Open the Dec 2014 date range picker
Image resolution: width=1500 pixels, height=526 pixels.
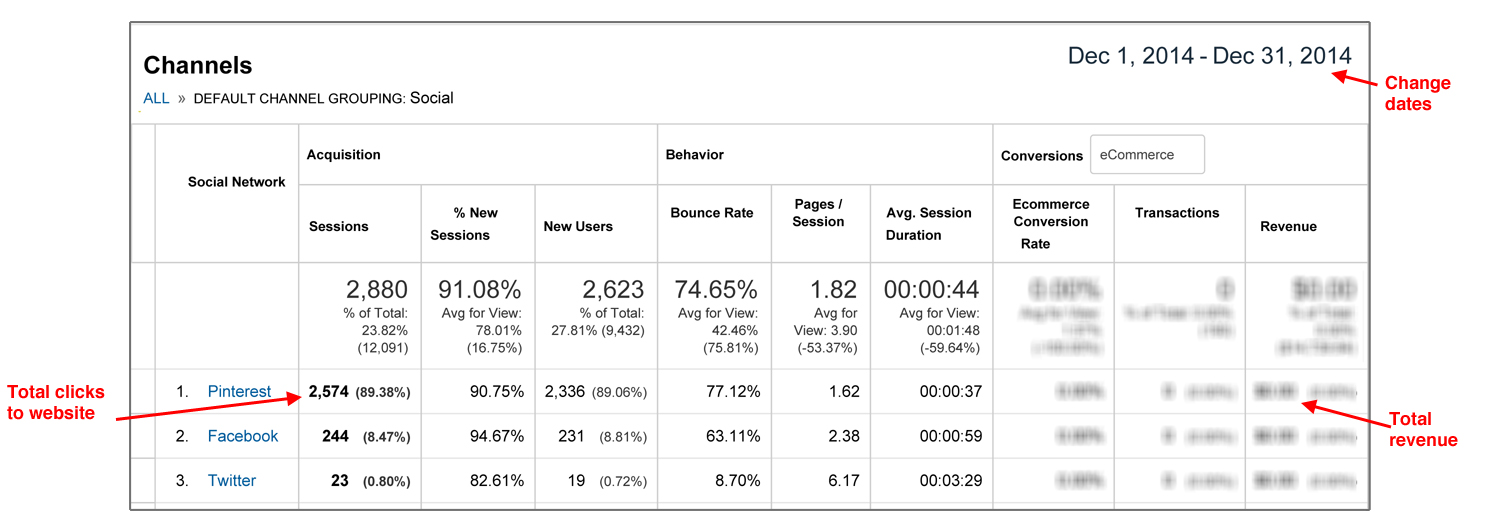tap(1209, 56)
